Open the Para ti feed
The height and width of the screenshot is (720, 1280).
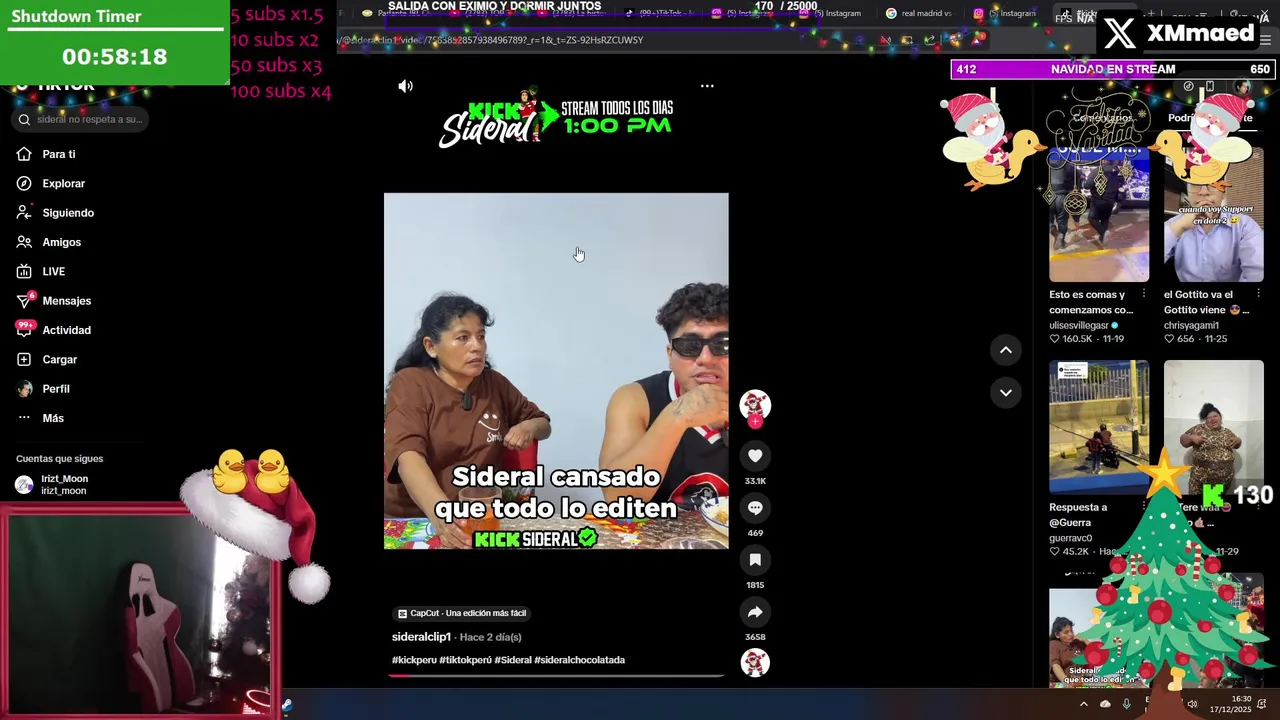click(59, 154)
